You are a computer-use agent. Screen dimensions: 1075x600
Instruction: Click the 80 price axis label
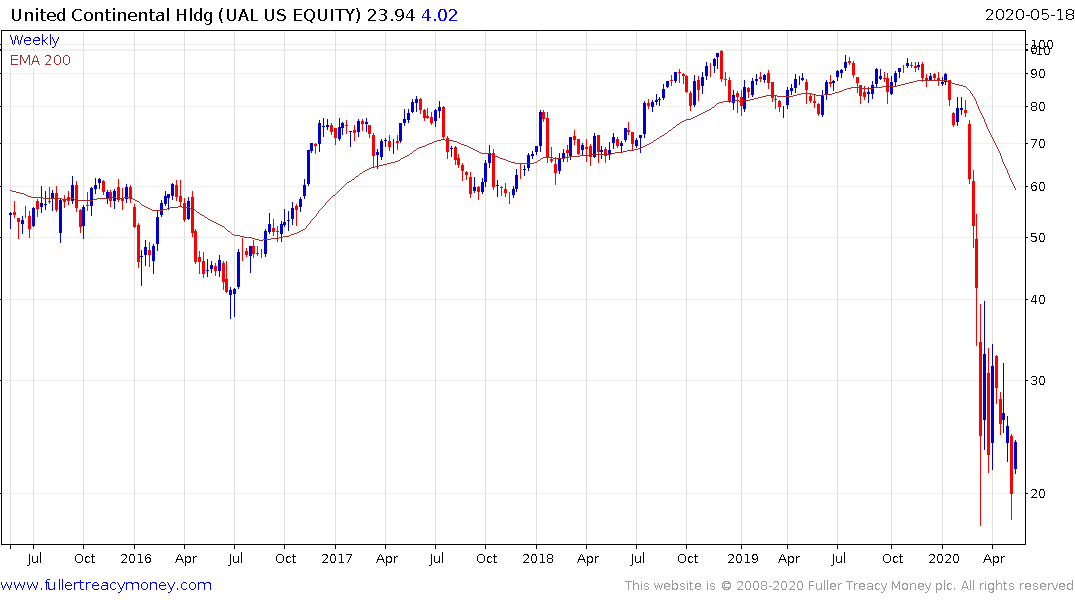tap(1037, 106)
